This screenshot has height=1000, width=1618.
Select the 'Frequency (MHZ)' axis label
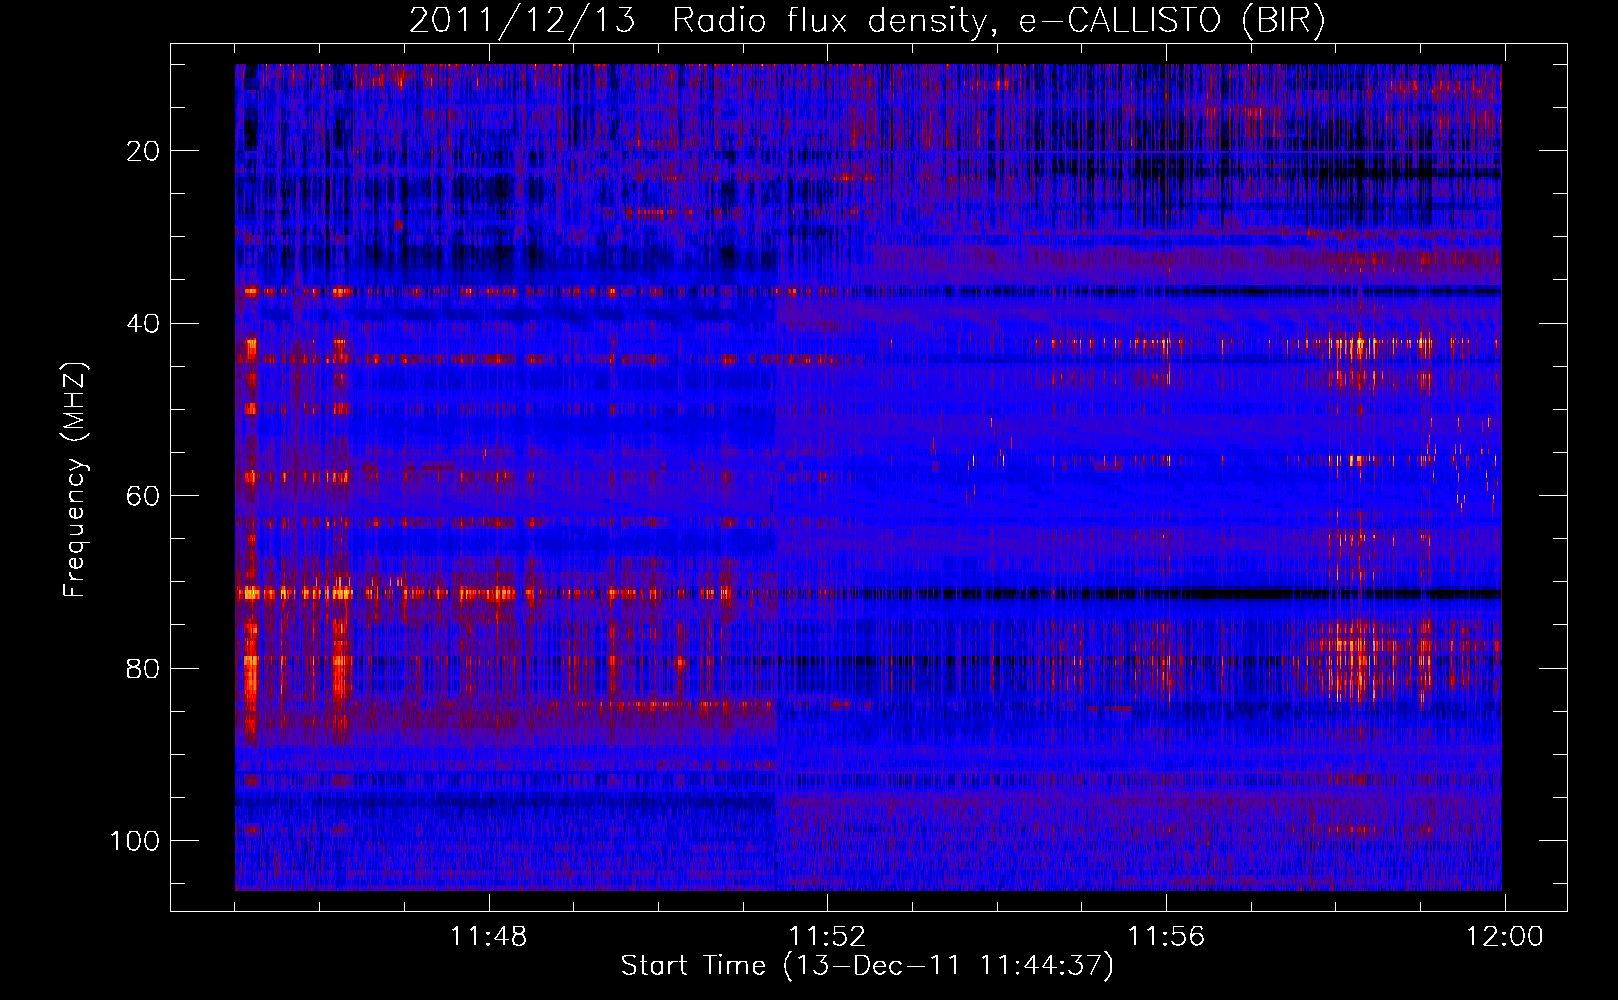click(x=76, y=480)
